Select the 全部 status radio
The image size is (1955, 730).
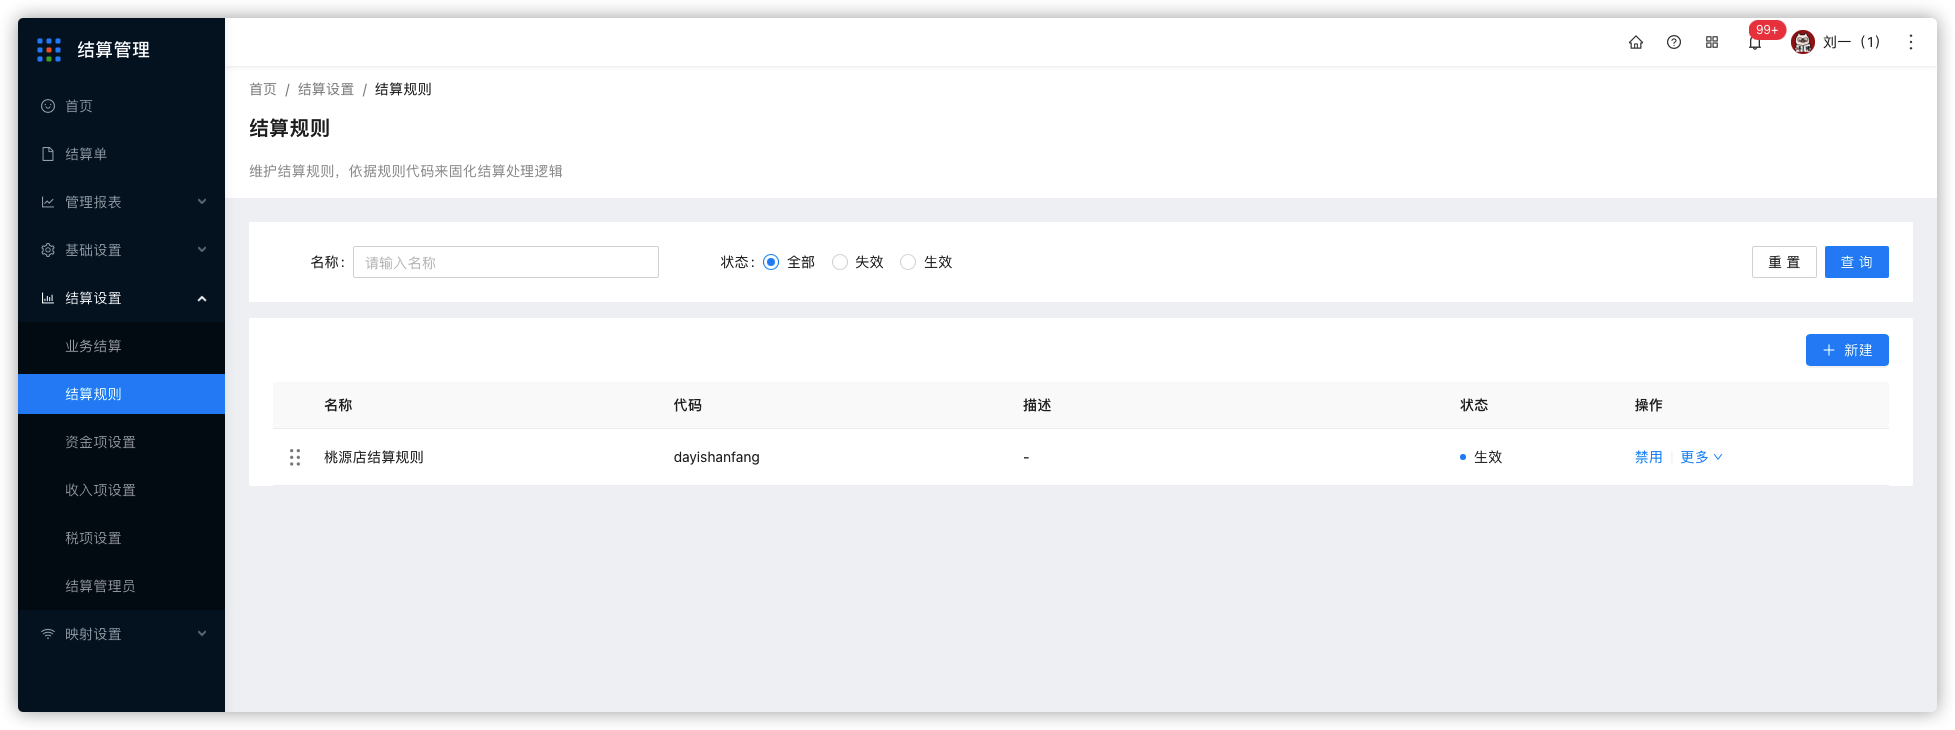(771, 262)
